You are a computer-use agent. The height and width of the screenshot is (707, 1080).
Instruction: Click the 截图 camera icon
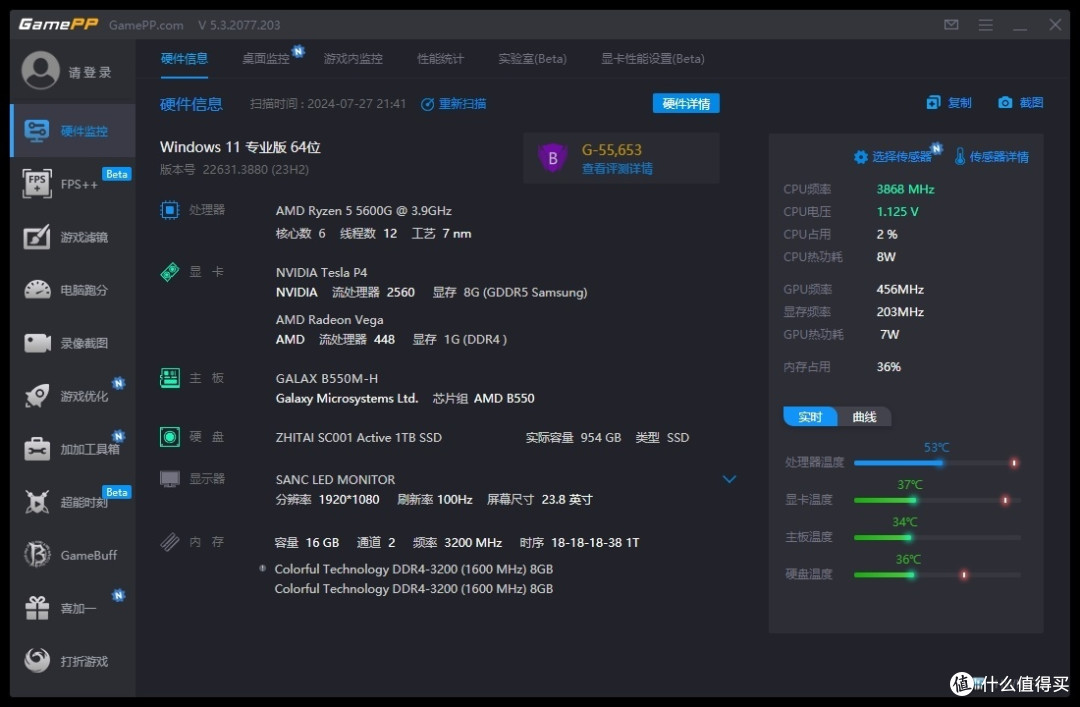pos(1005,103)
